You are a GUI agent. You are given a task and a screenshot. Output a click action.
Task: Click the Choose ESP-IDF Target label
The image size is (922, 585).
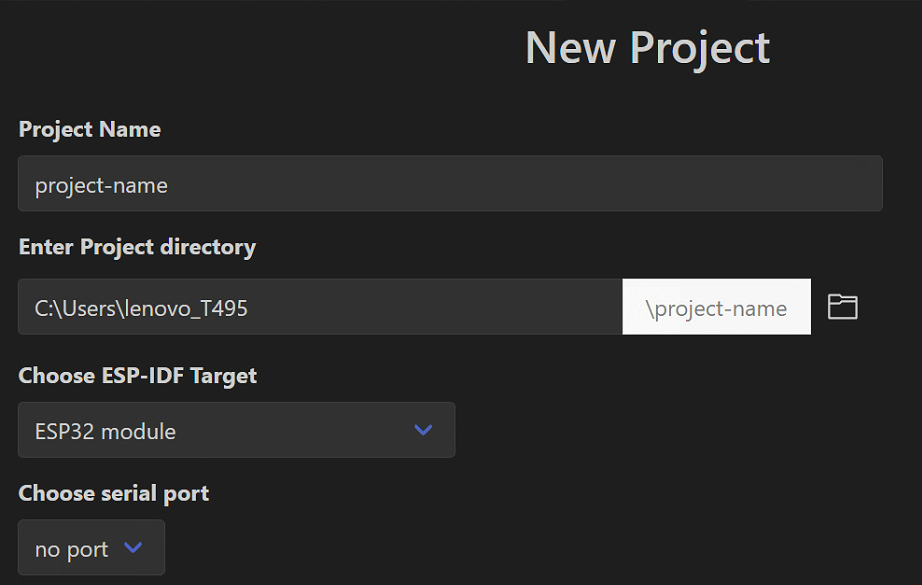click(x=138, y=376)
